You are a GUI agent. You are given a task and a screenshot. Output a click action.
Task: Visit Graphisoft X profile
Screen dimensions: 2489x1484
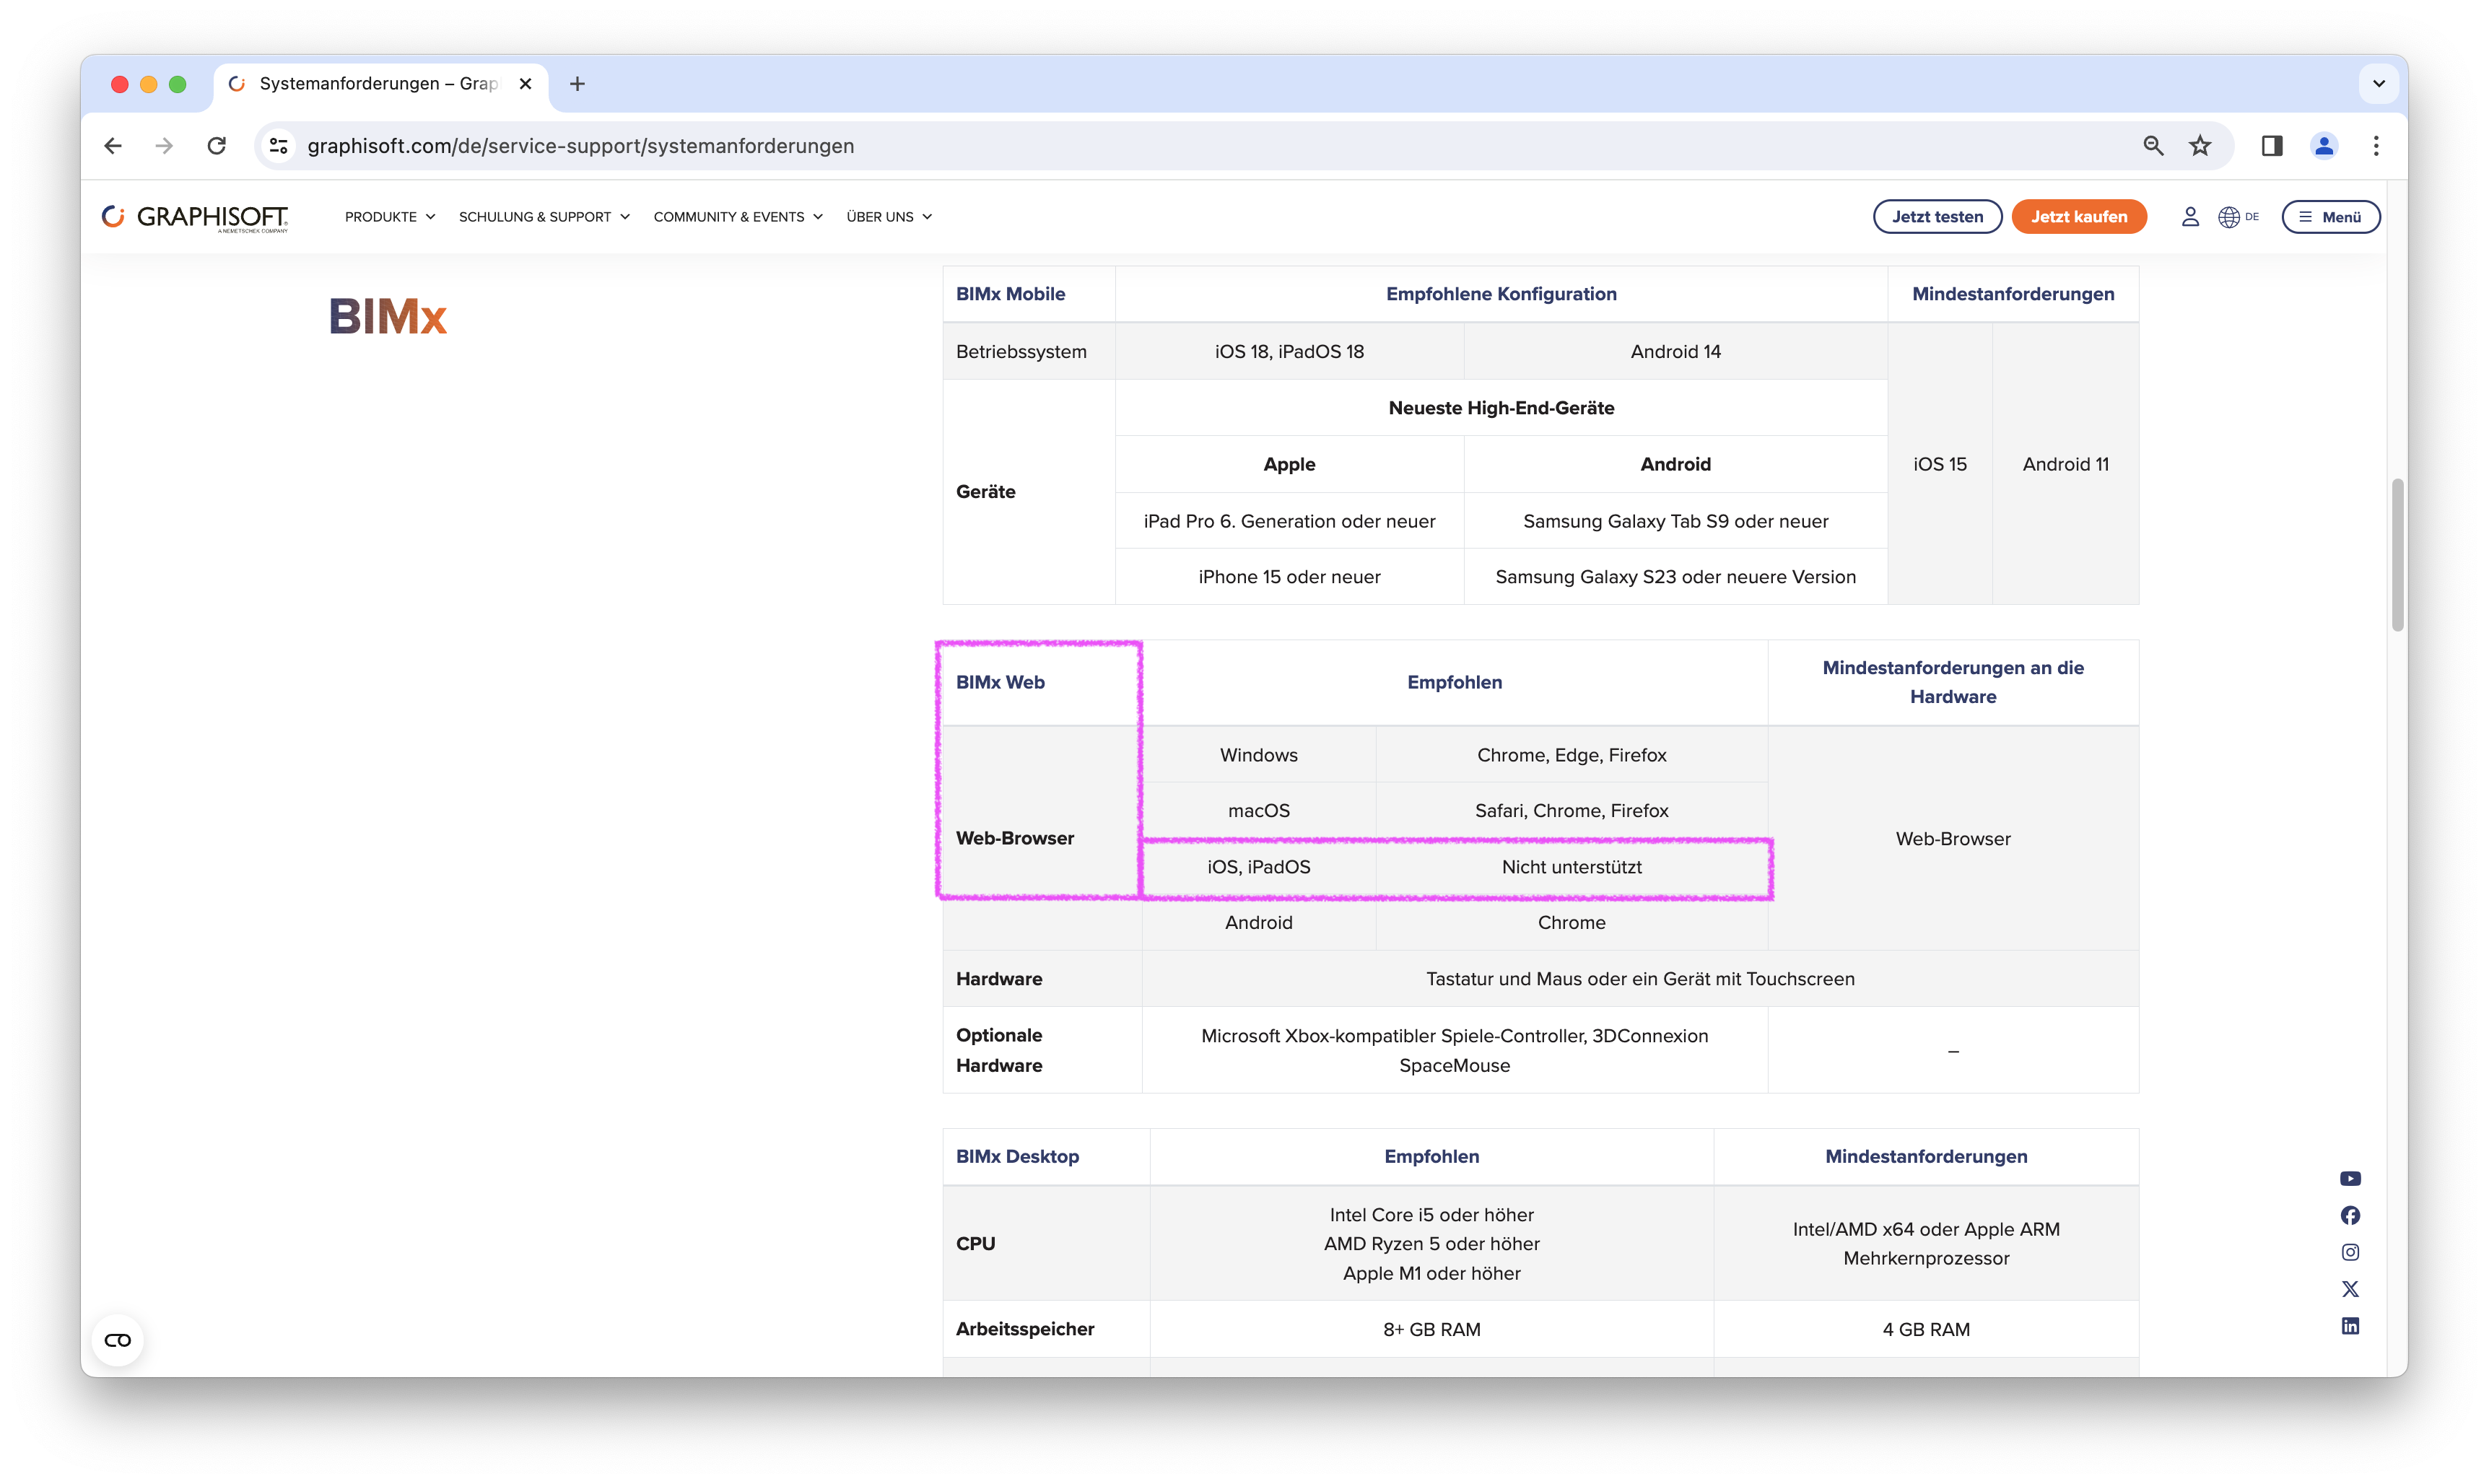coord(2350,1289)
